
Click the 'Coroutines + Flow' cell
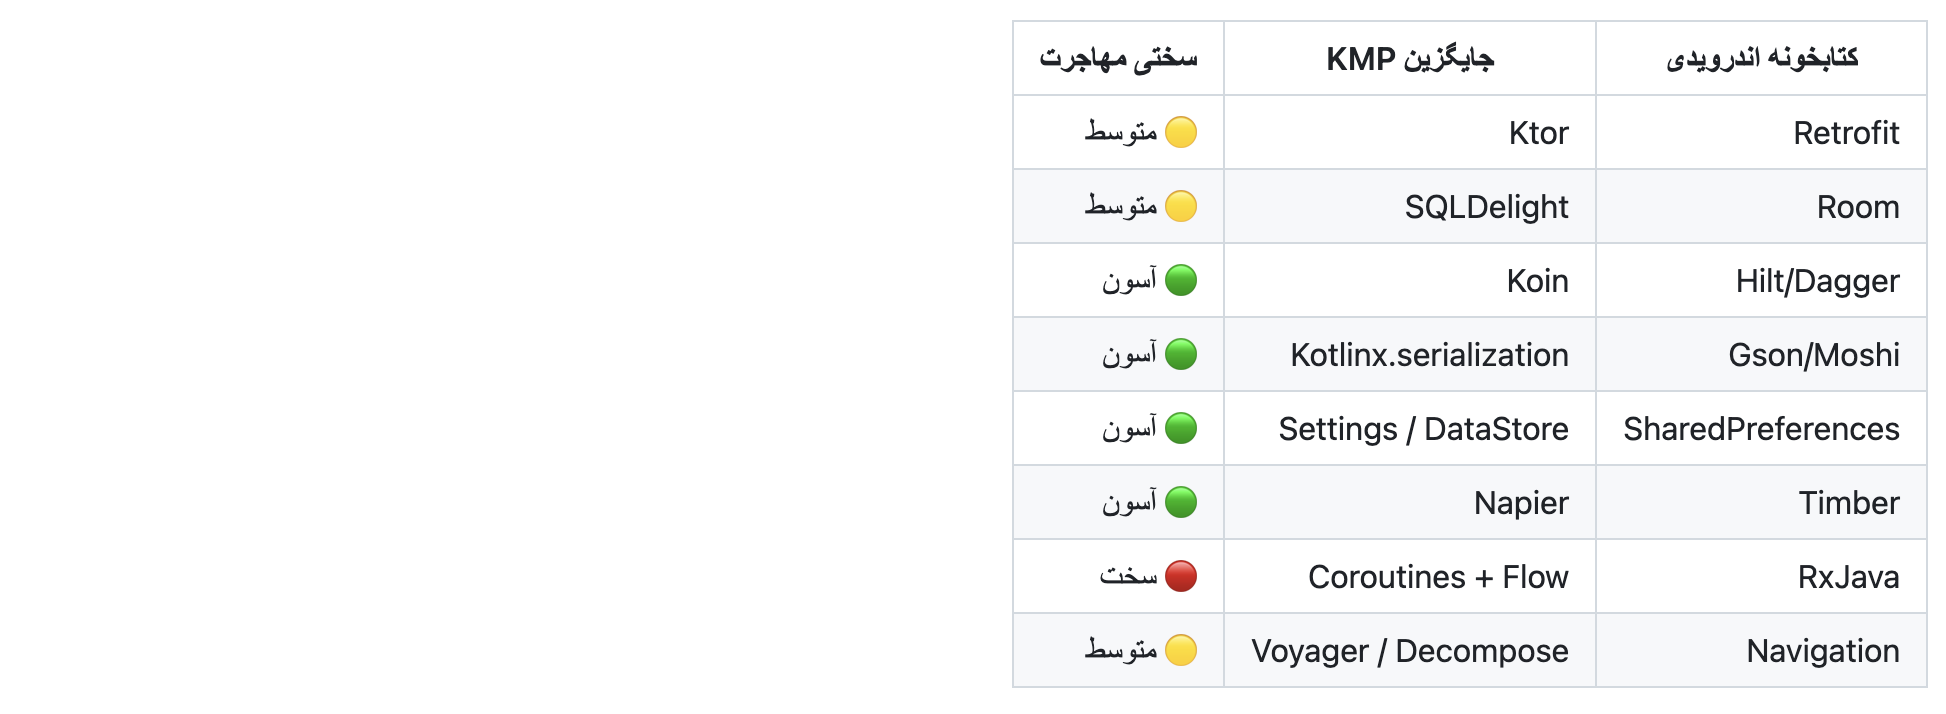[1438, 577]
